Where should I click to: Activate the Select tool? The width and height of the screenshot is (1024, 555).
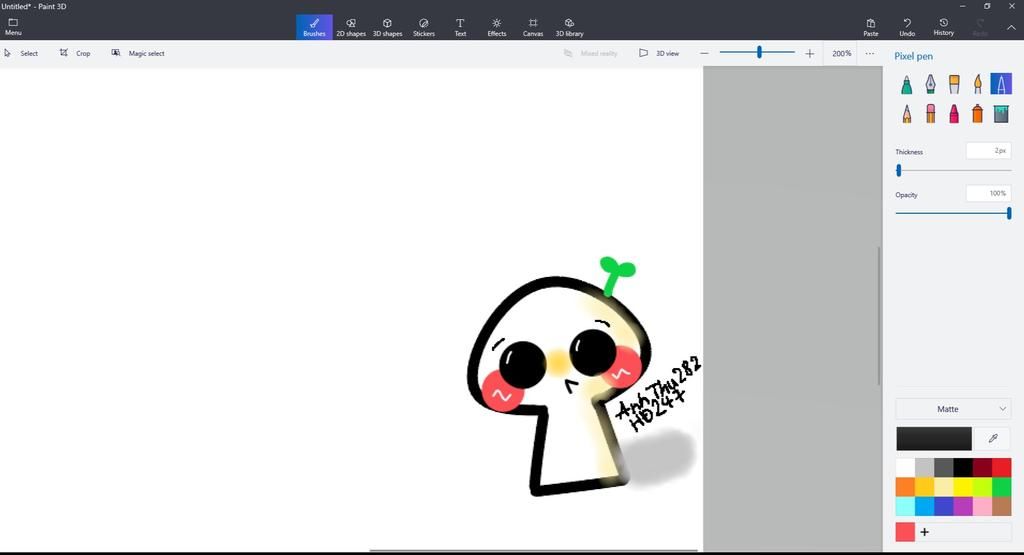coord(22,53)
